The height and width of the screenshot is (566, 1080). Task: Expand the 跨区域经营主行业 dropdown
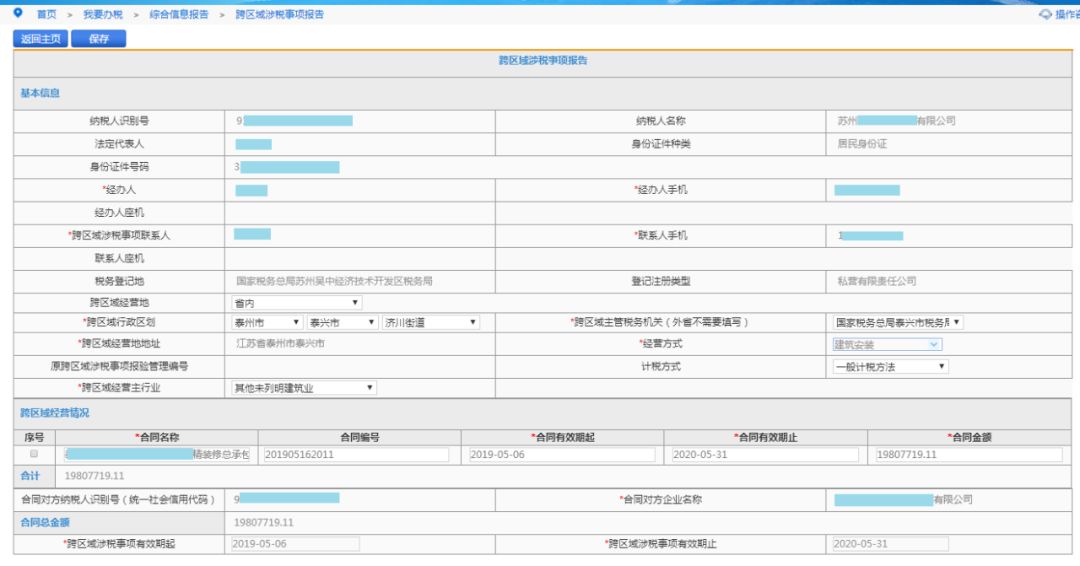point(303,388)
